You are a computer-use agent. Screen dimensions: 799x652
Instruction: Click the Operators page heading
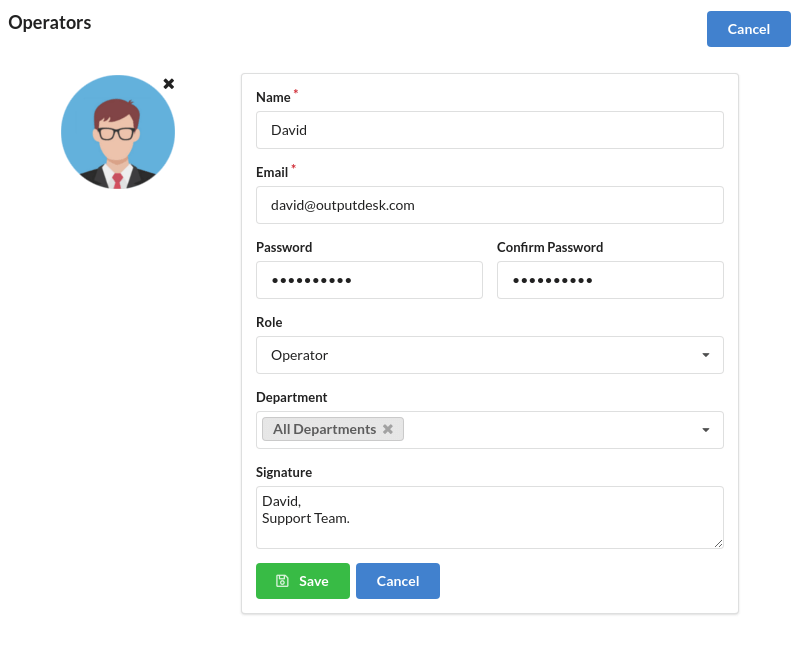(x=50, y=22)
